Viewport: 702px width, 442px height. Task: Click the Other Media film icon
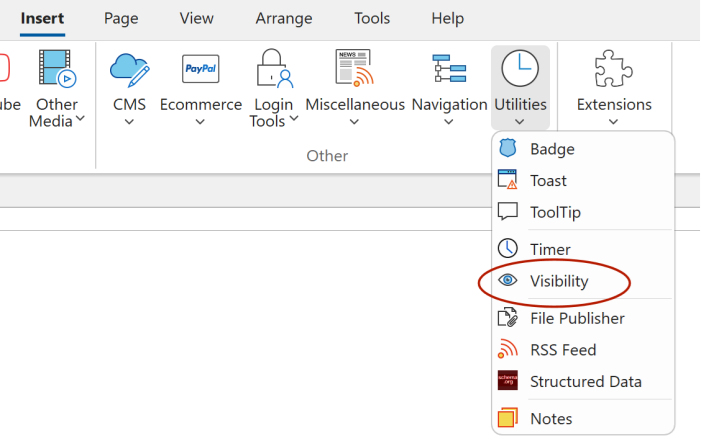click(x=56, y=70)
